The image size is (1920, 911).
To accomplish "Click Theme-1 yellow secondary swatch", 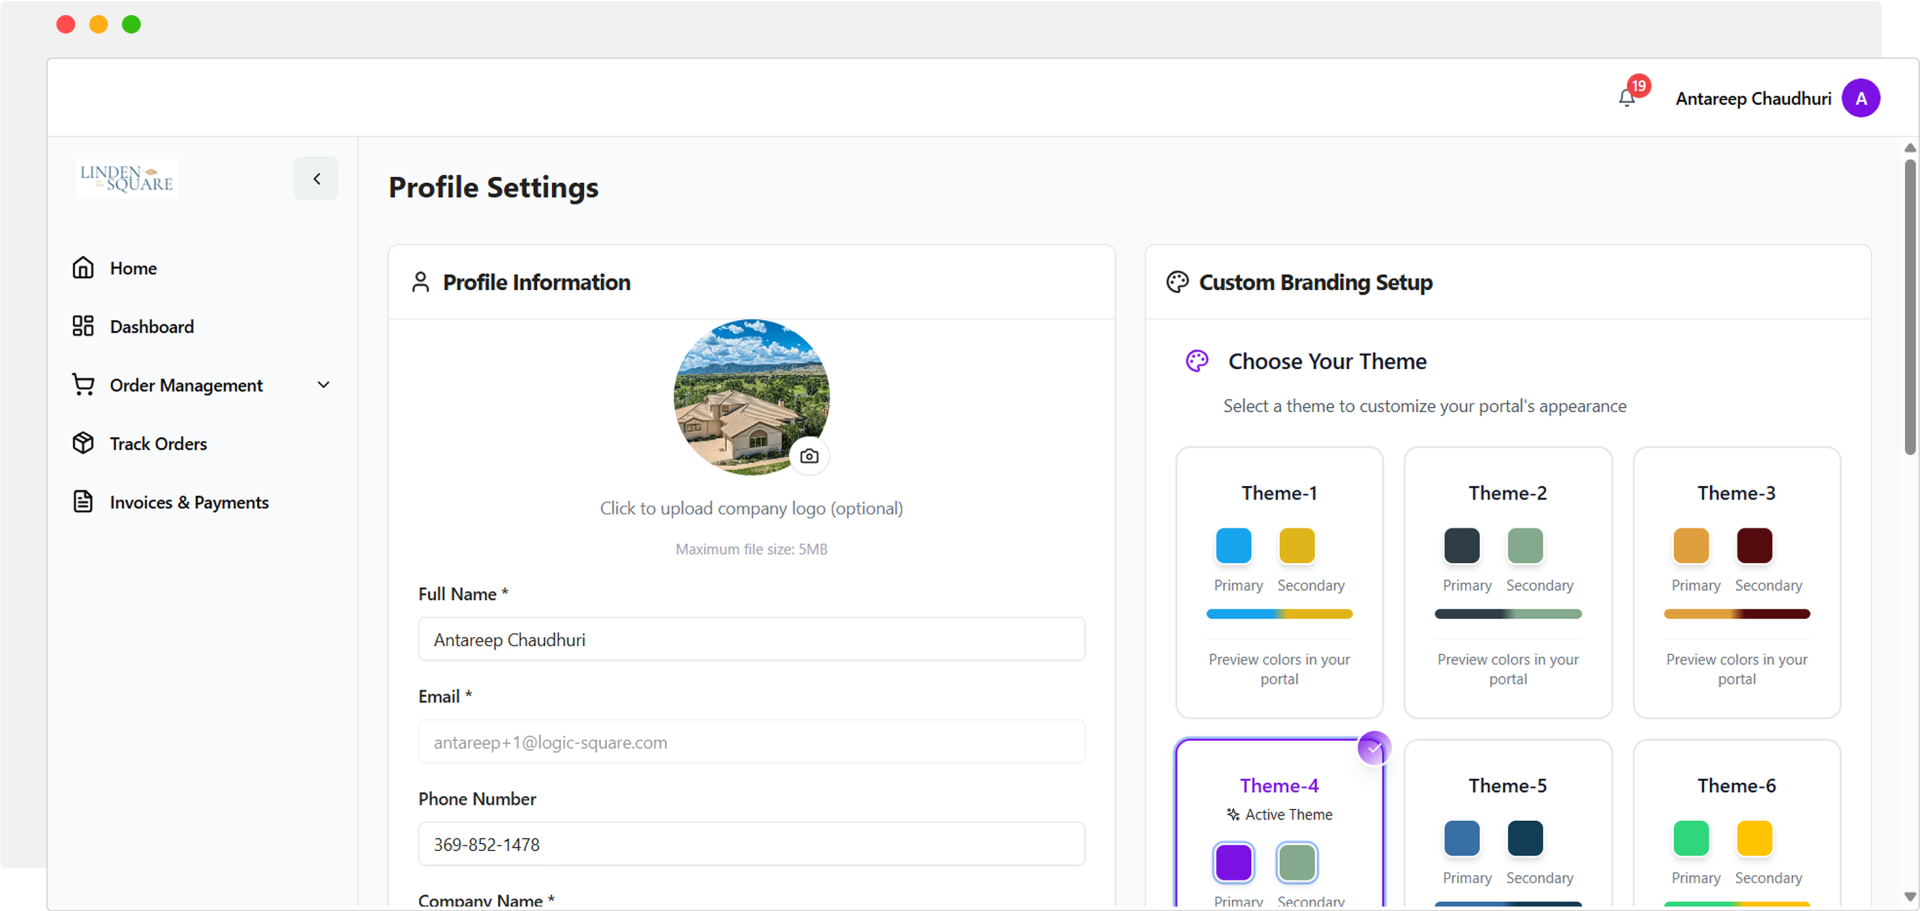I will [1297, 546].
